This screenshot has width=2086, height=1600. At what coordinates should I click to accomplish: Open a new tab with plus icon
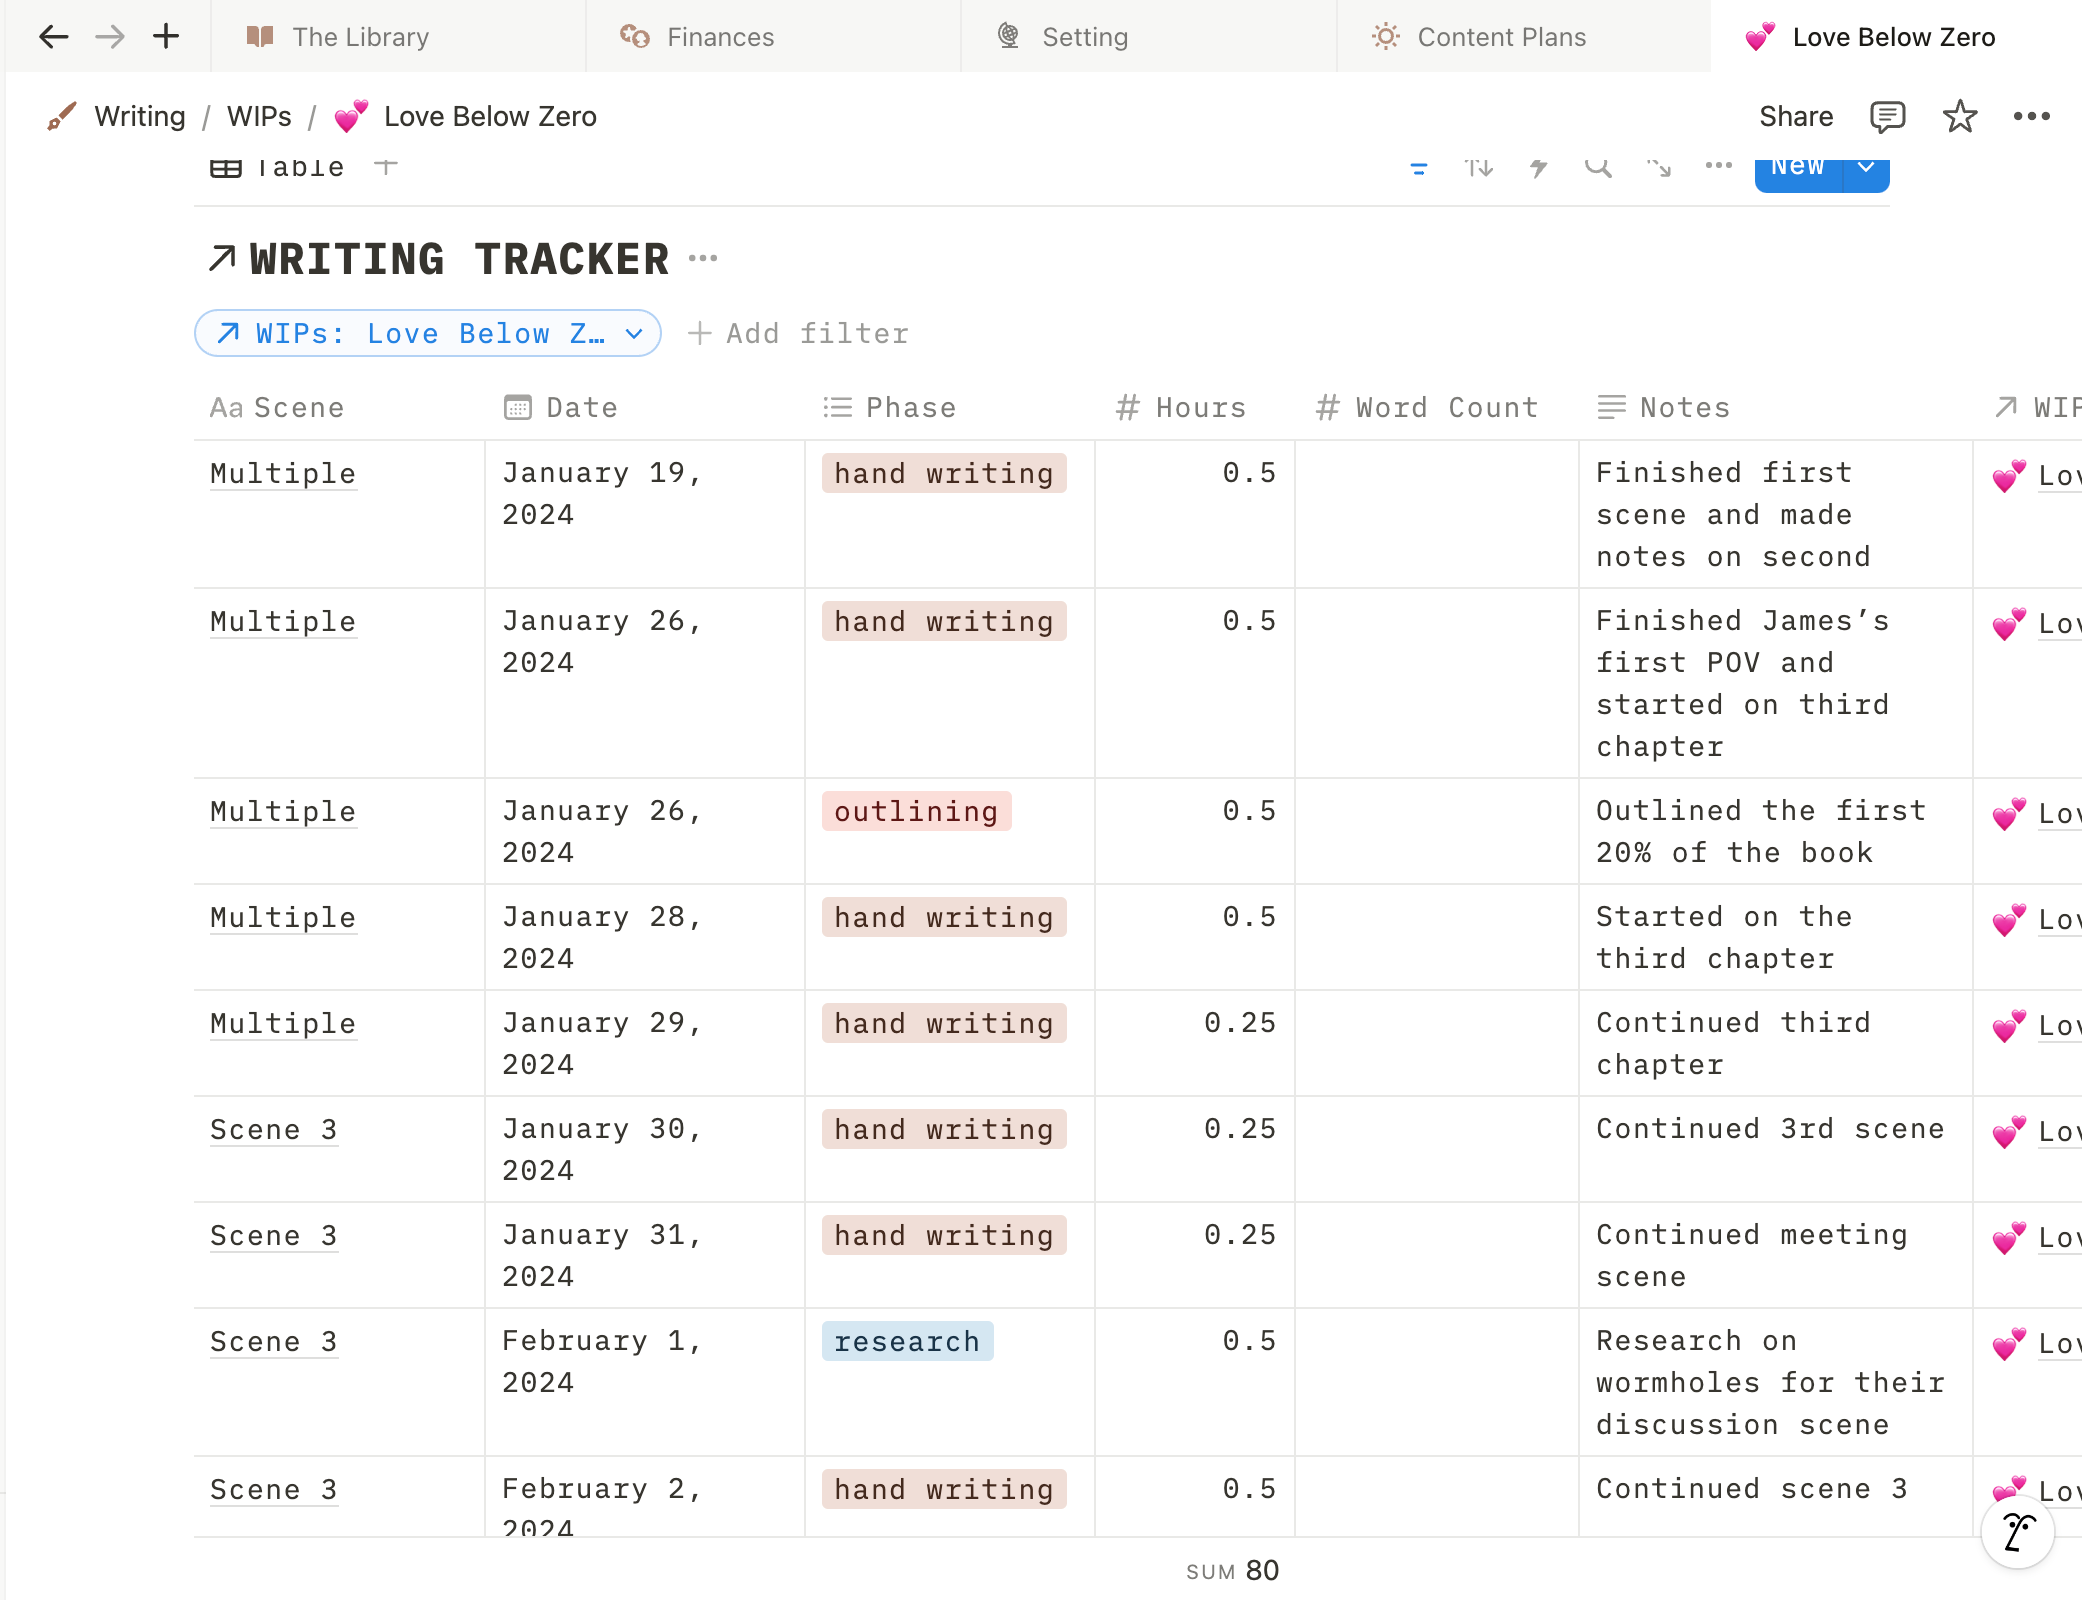pos(166,37)
